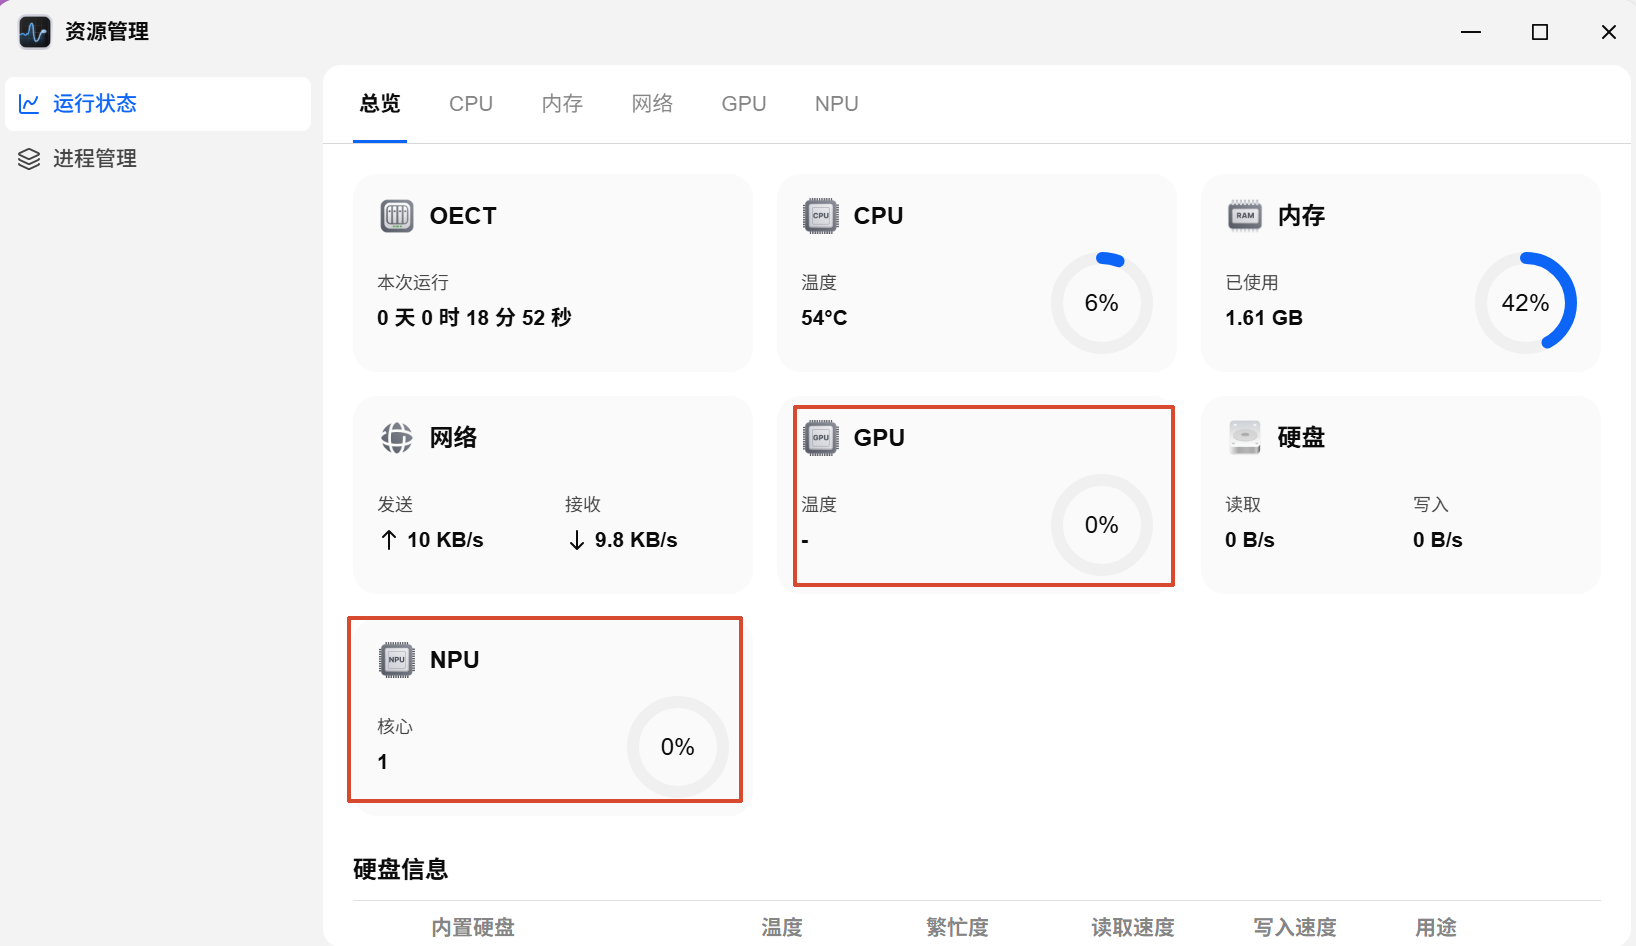Click the 用途 column header
The height and width of the screenshot is (946, 1636).
click(x=1436, y=928)
